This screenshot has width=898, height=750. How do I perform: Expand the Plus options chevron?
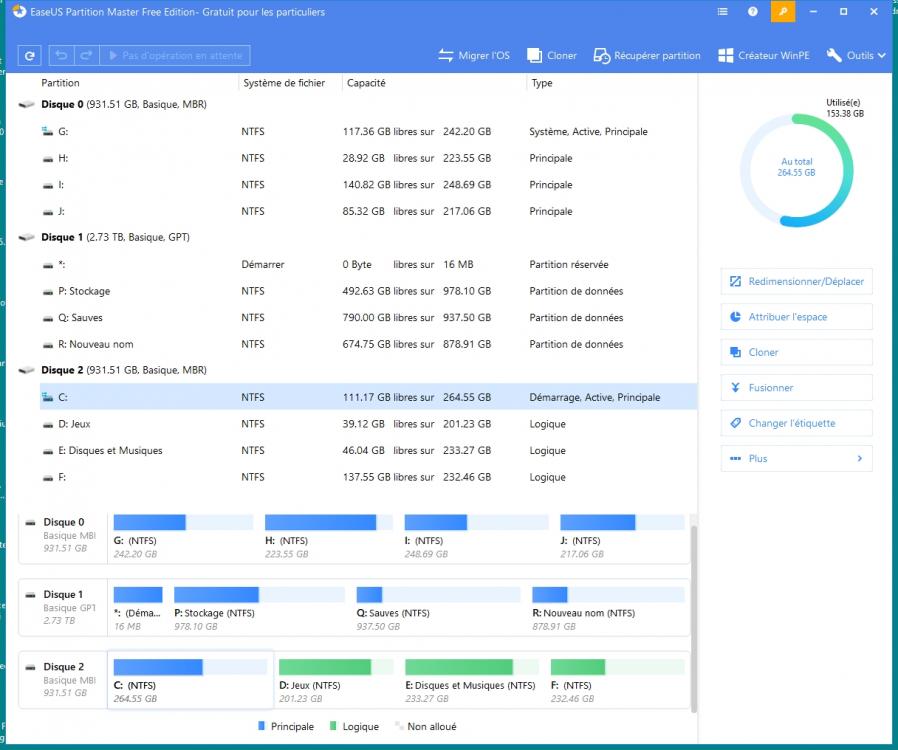(x=858, y=459)
